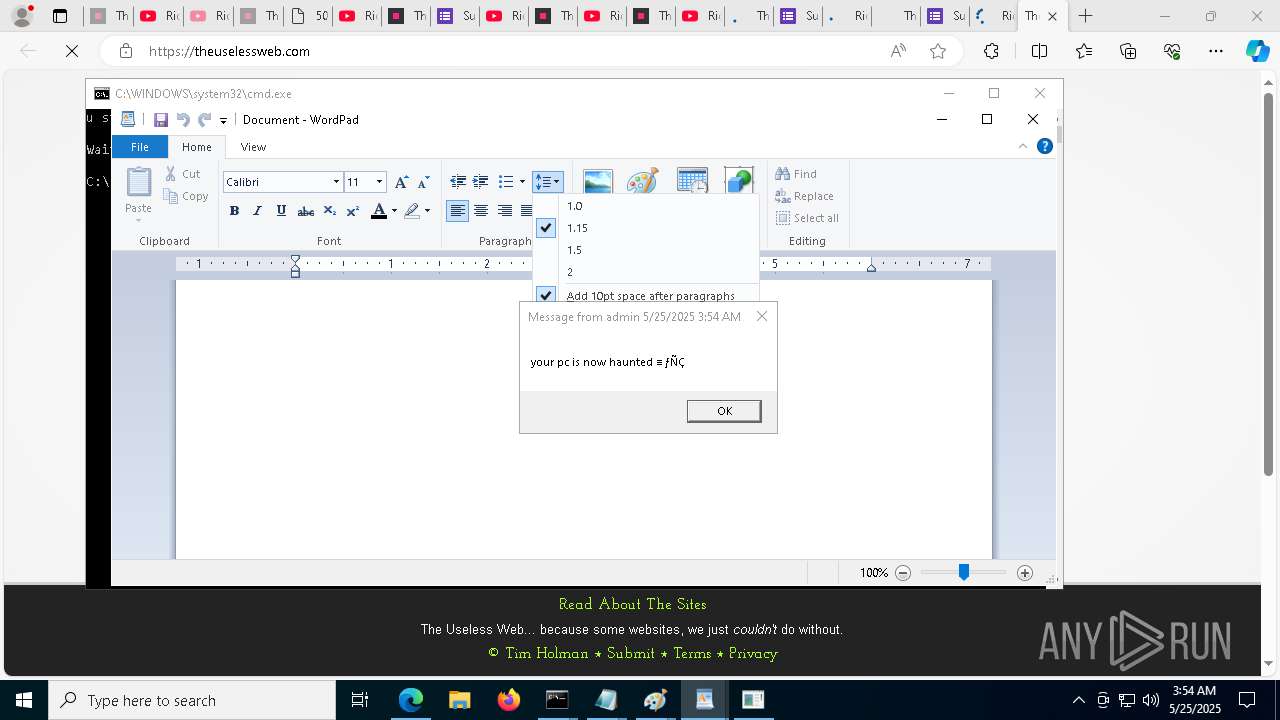Save the WordPad document via quick access

tap(160, 120)
